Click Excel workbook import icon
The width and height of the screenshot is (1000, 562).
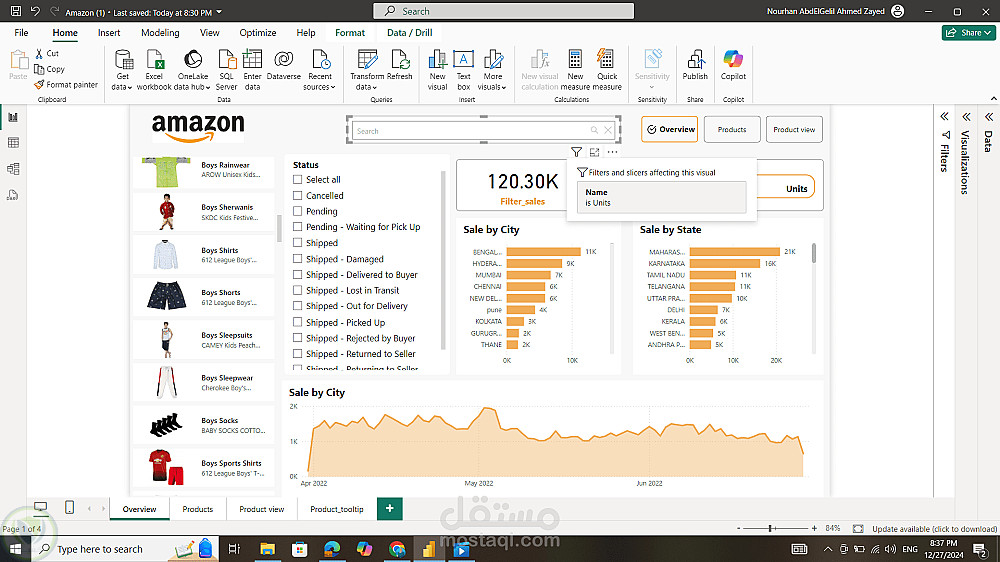[154, 60]
